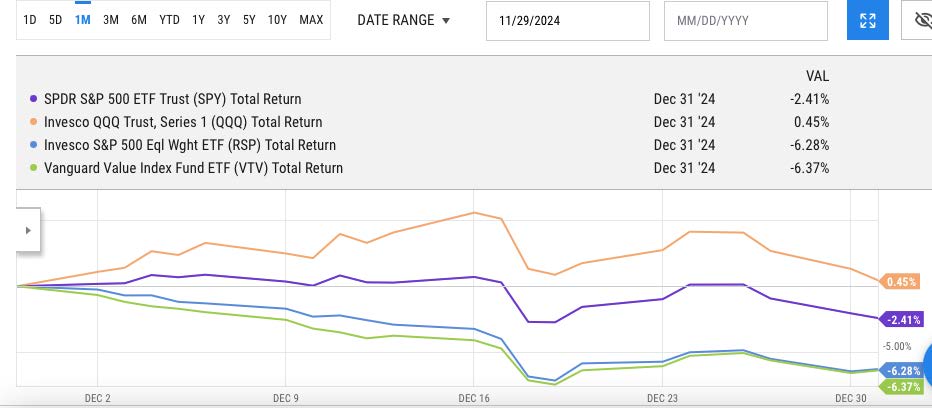The image size is (932, 408).
Task: Select the 6M time range
Action: (x=138, y=20)
